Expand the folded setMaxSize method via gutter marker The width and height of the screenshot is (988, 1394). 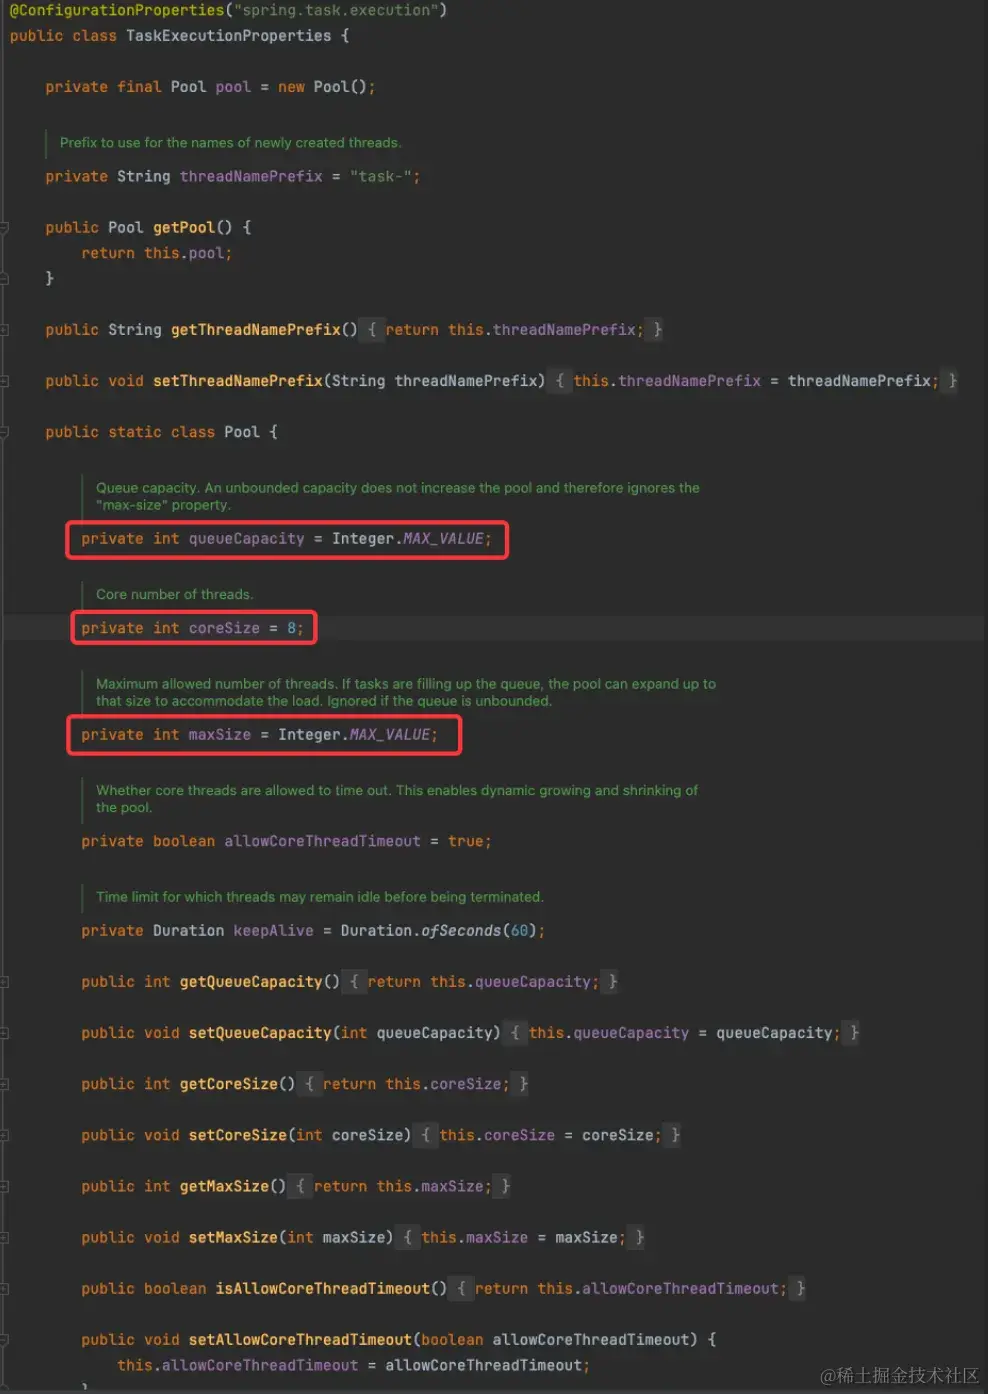tap(4, 1237)
